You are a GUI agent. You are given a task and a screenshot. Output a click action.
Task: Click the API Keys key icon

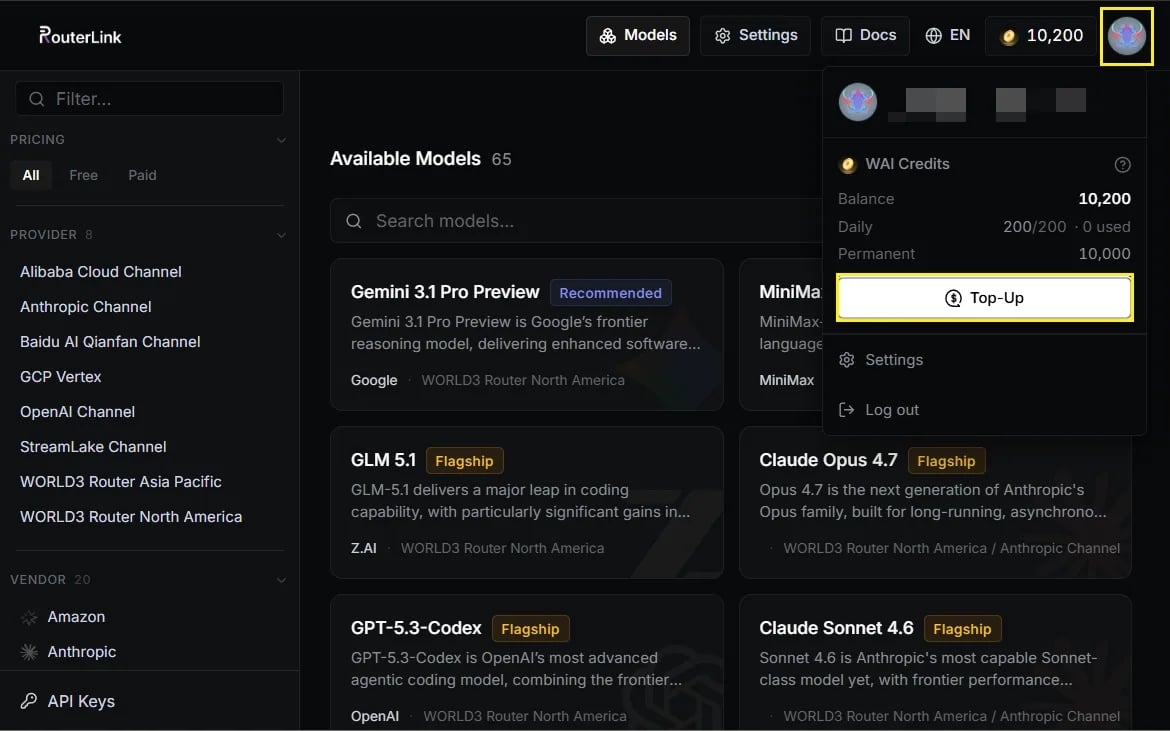29,701
